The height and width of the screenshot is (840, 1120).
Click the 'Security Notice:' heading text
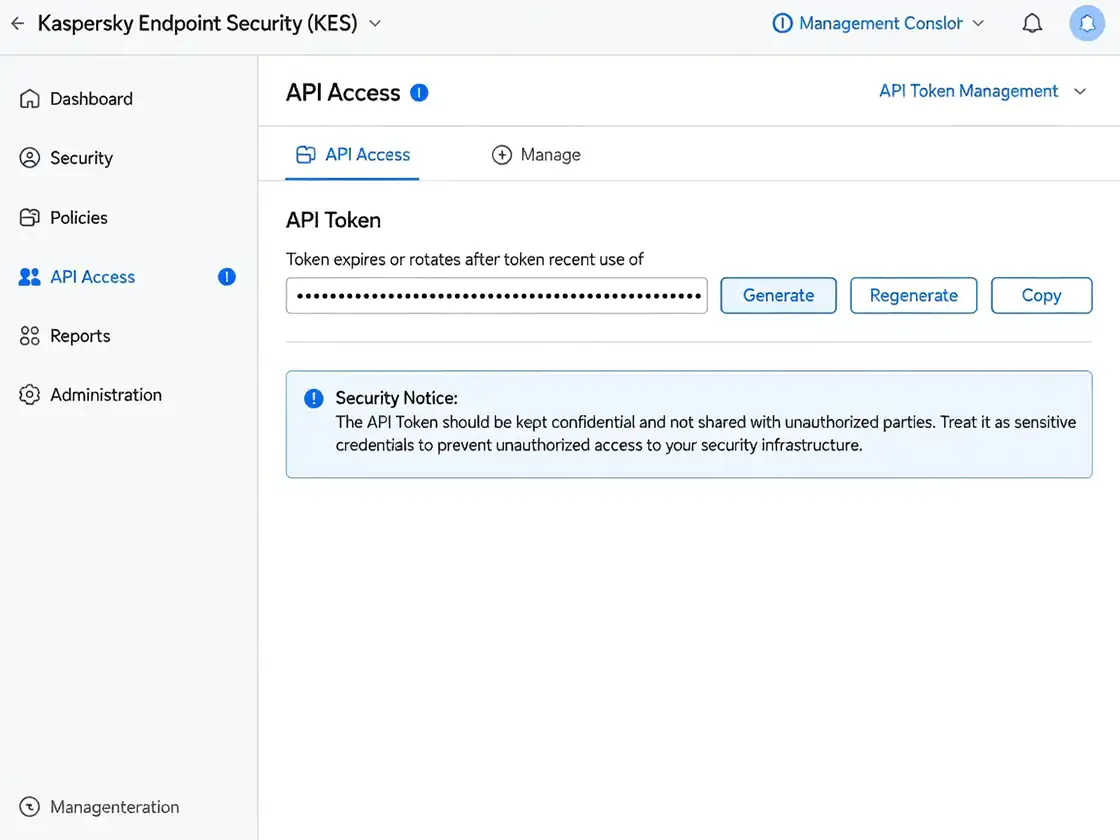[x=396, y=398]
